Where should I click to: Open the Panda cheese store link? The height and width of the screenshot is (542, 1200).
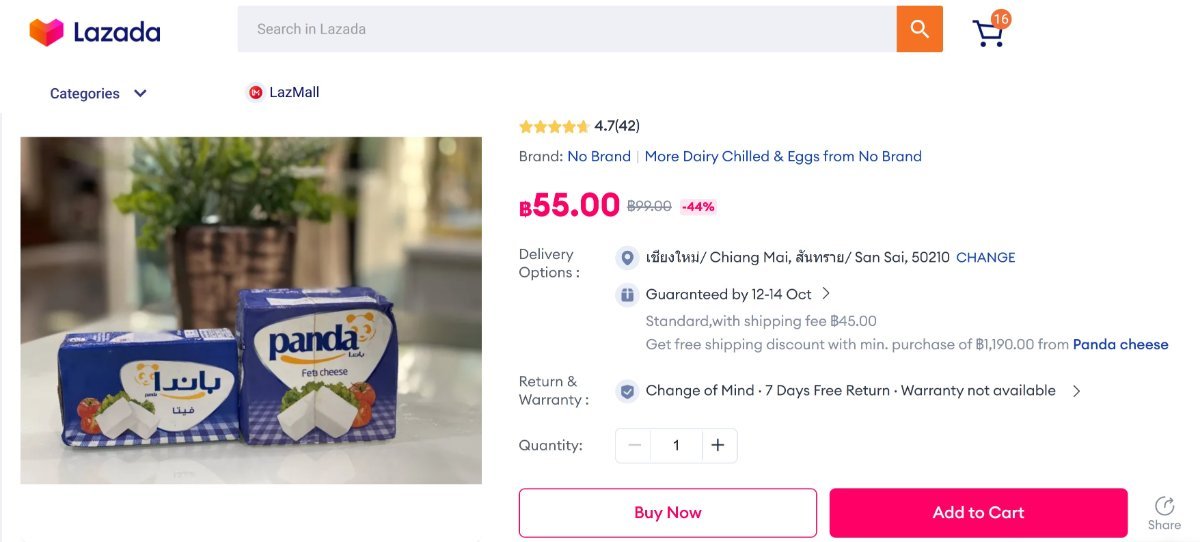pyautogui.click(x=1120, y=345)
